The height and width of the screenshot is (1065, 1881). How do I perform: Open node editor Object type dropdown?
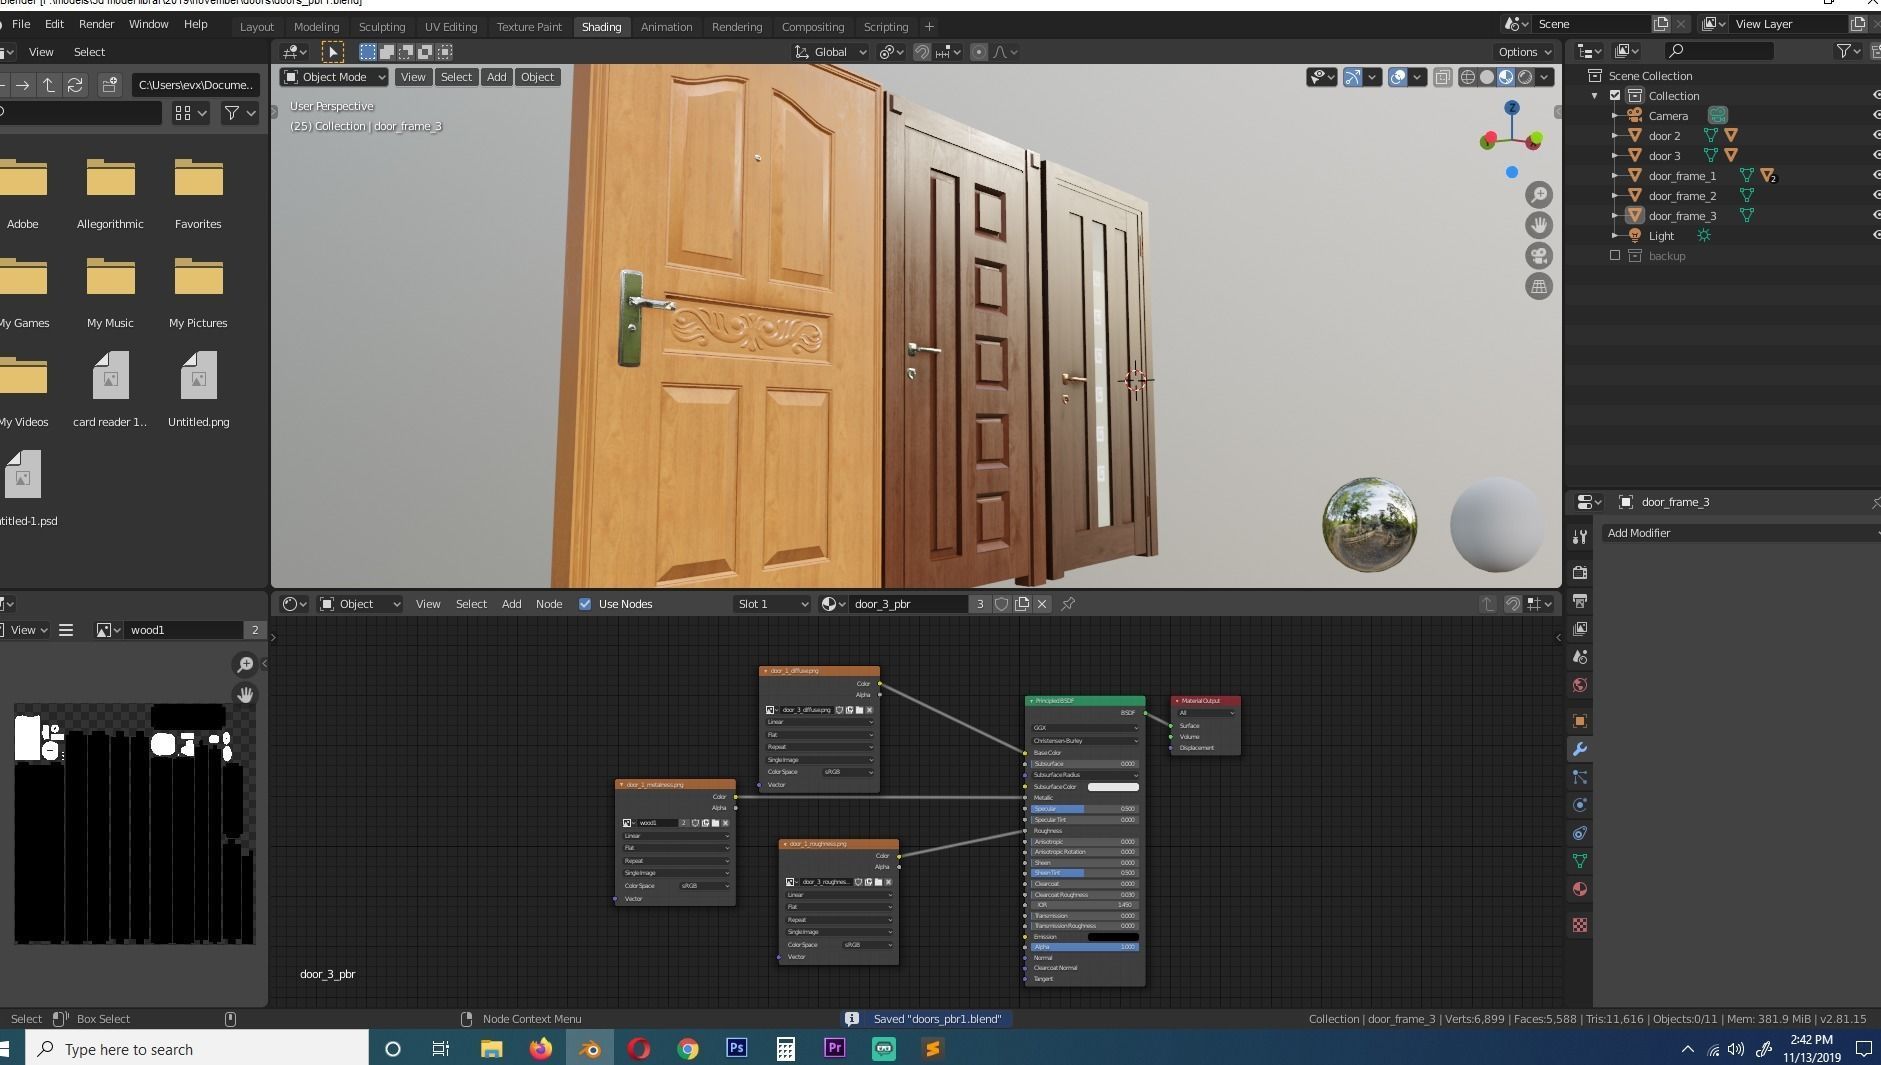click(360, 604)
